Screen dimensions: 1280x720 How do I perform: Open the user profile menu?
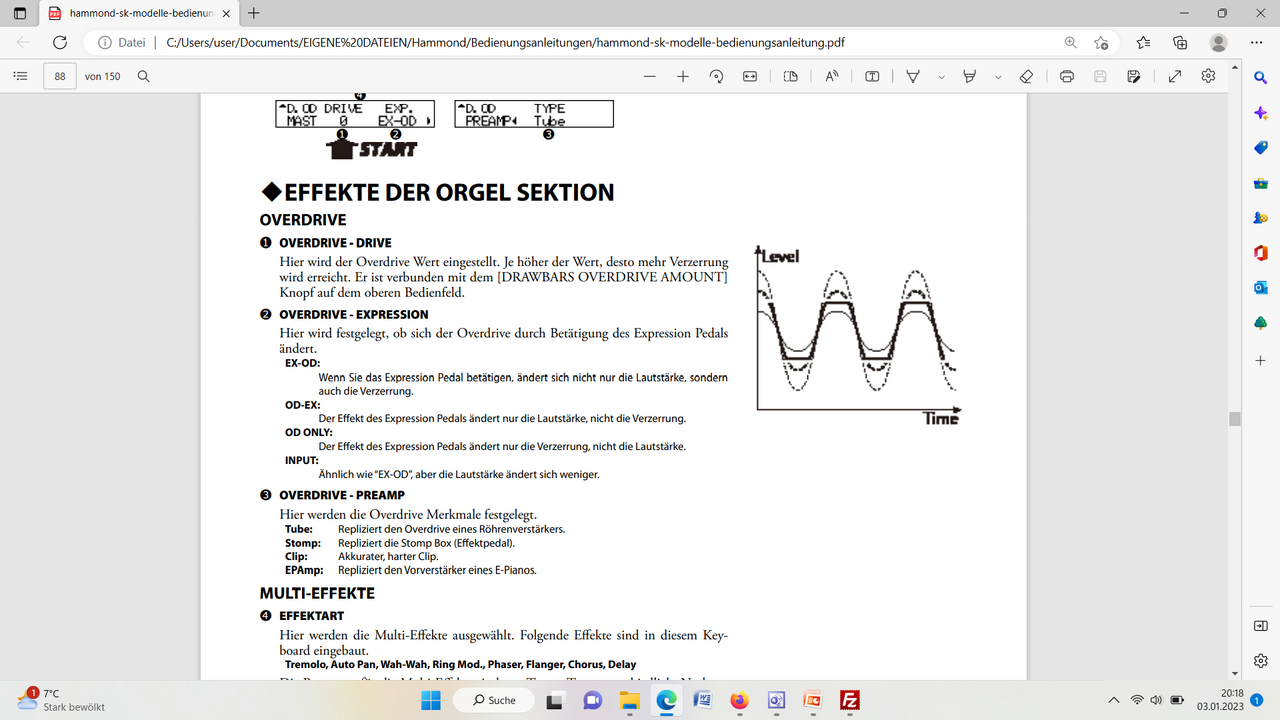point(1218,43)
